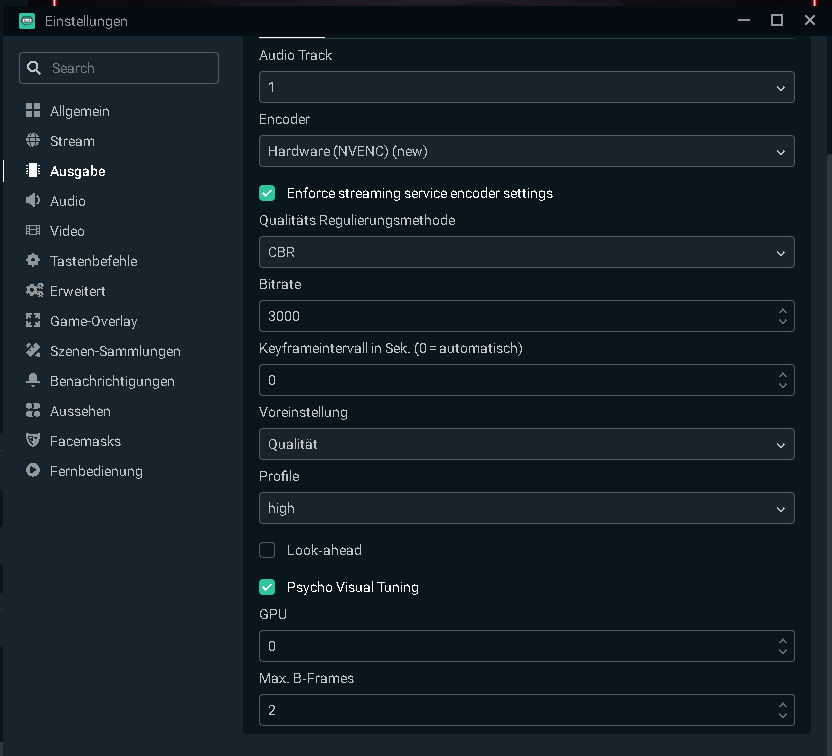832x756 pixels.
Task: Click the Erweitert gears icon
Action: [33, 291]
